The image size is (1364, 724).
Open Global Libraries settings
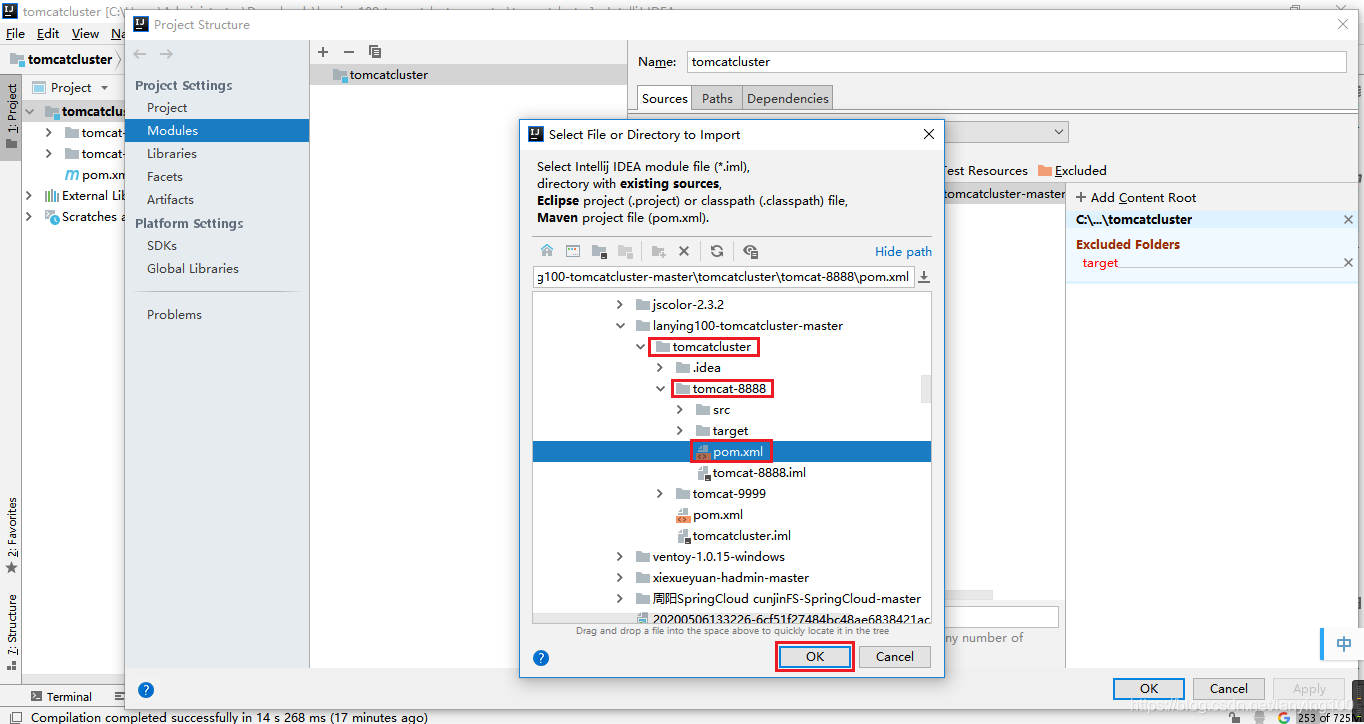coord(193,269)
